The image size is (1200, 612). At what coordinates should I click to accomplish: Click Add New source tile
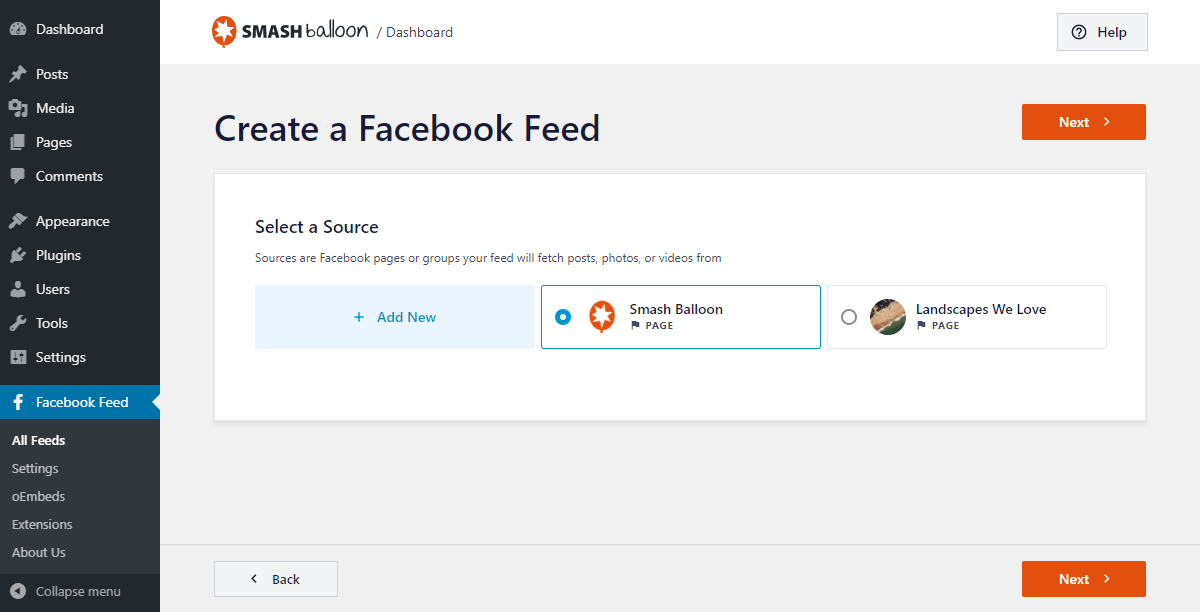coord(395,317)
